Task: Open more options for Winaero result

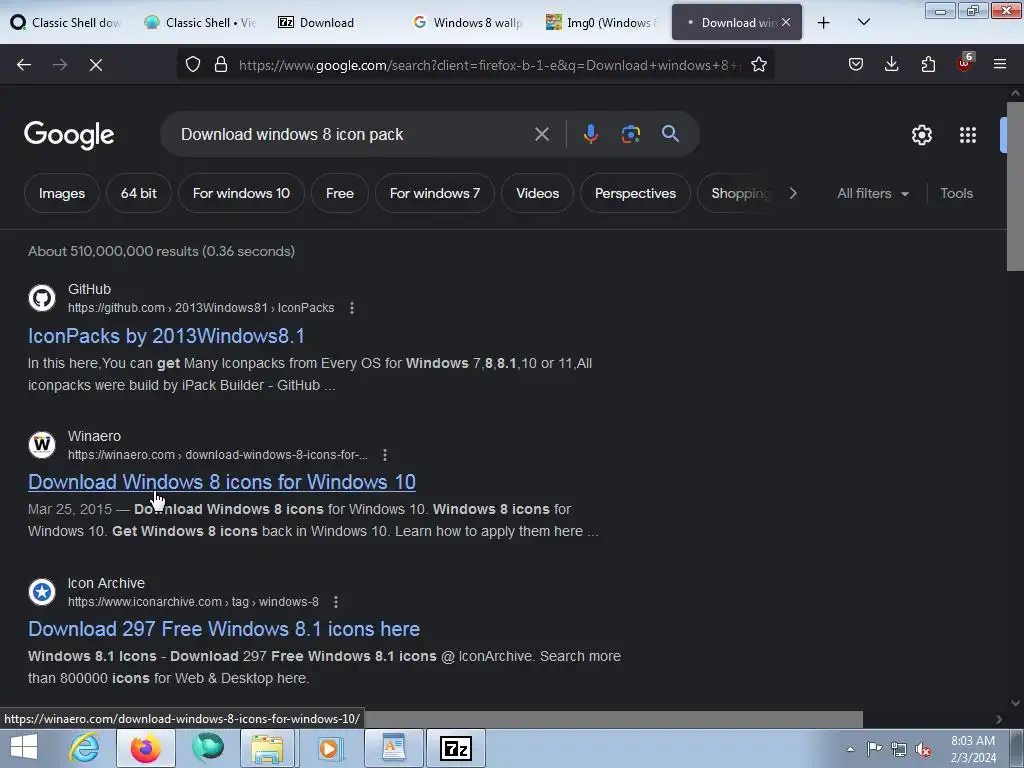Action: click(x=385, y=455)
